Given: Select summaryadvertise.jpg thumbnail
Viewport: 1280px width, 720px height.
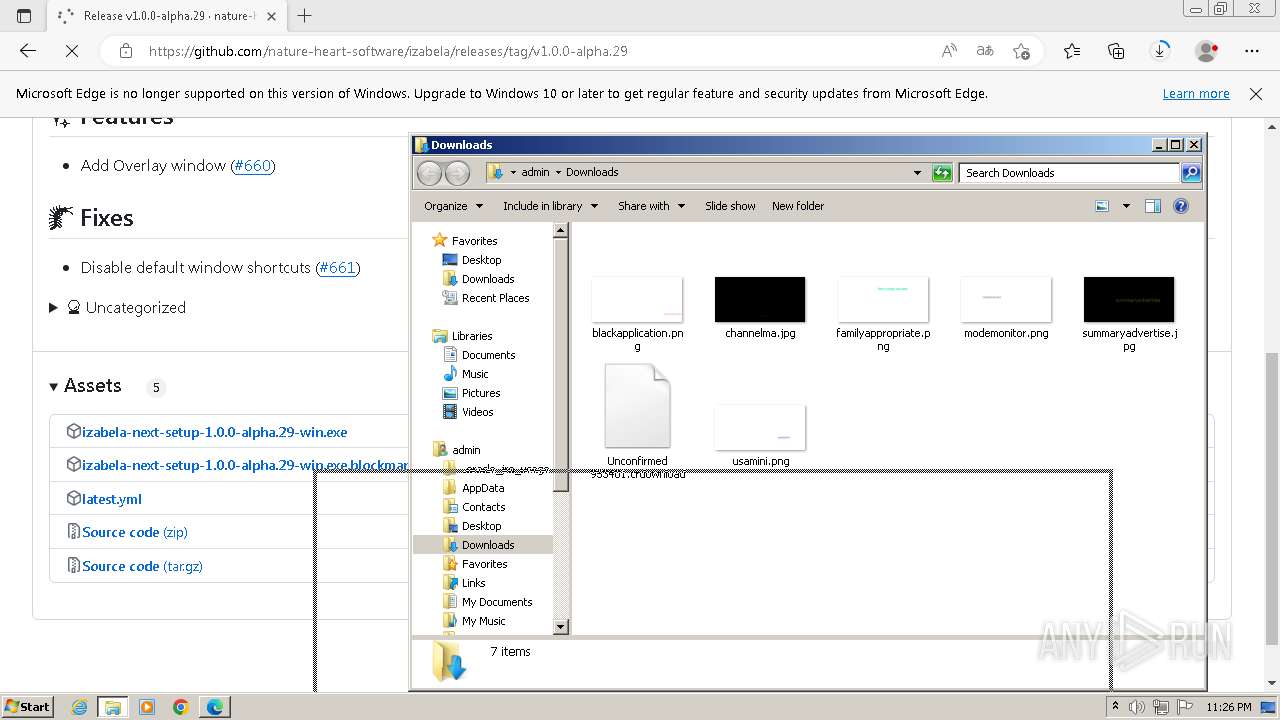Looking at the screenshot, I should pyautogui.click(x=1129, y=300).
